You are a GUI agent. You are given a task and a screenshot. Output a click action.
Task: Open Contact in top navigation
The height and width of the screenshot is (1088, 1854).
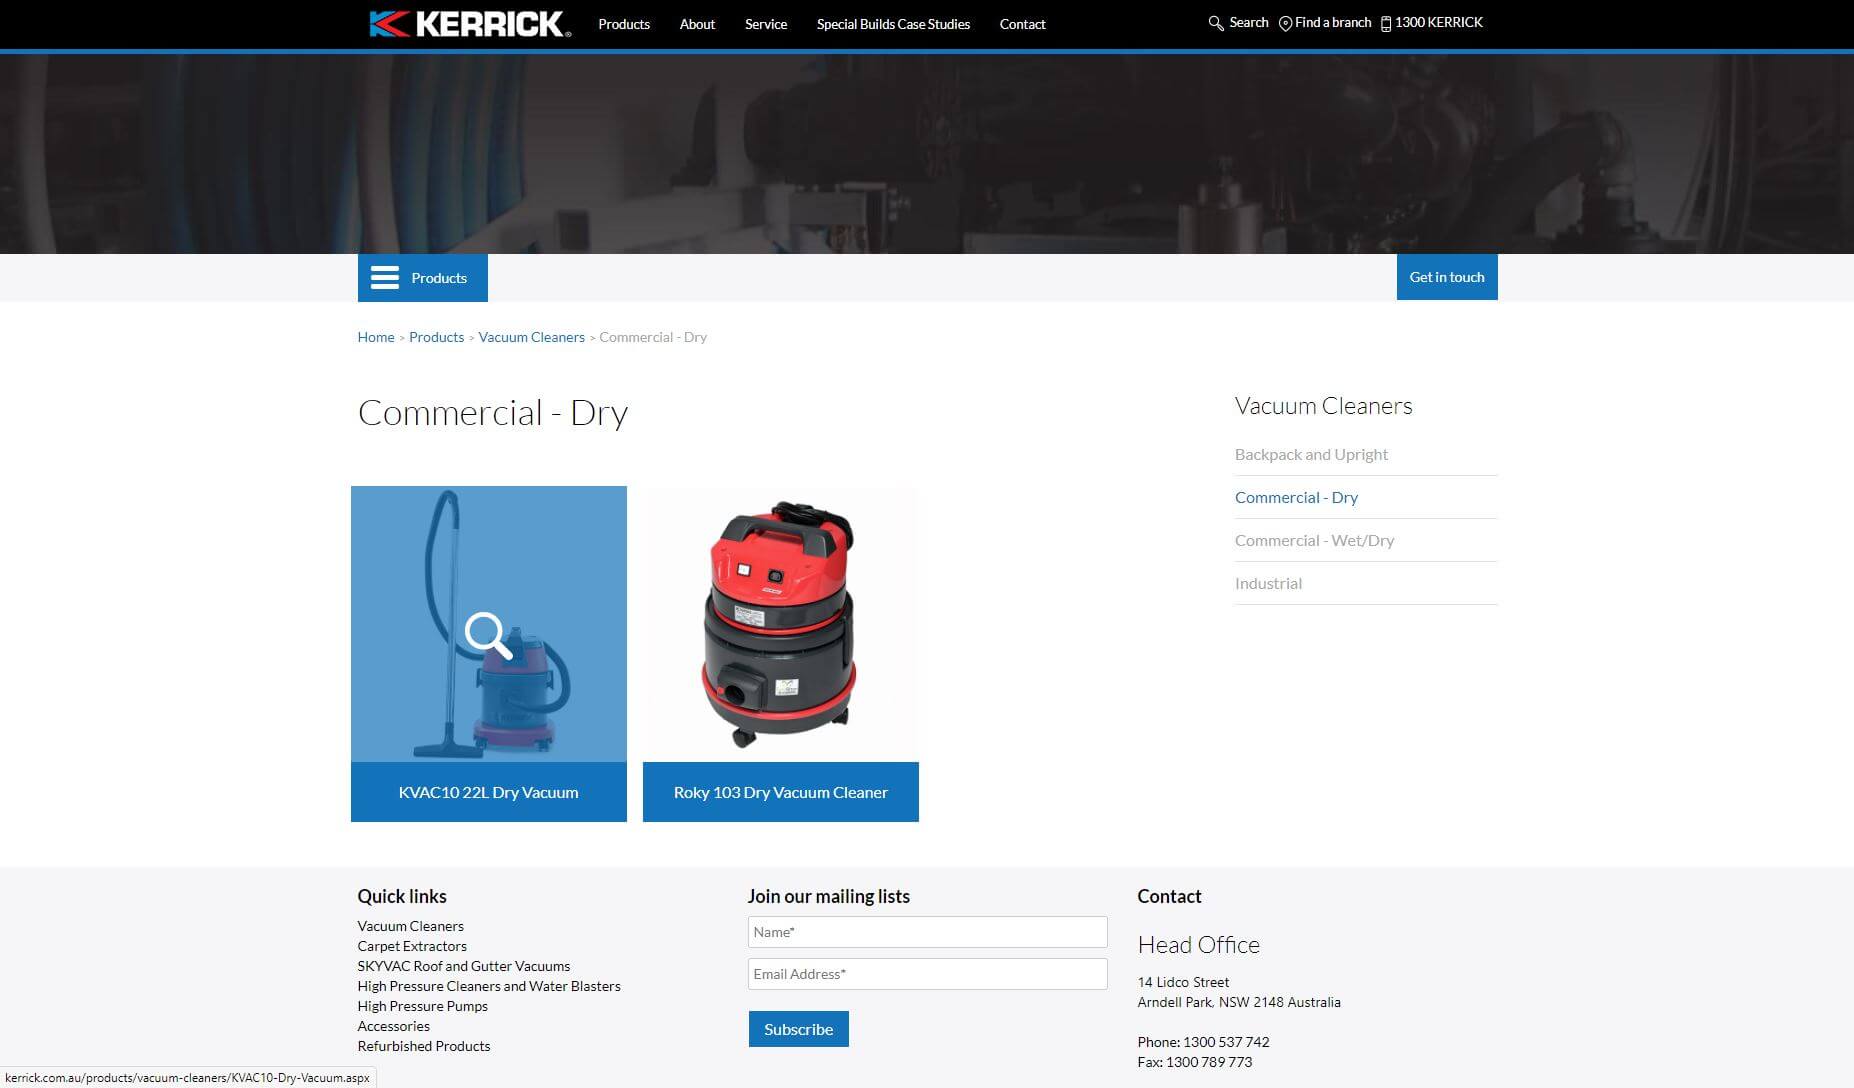[1022, 24]
